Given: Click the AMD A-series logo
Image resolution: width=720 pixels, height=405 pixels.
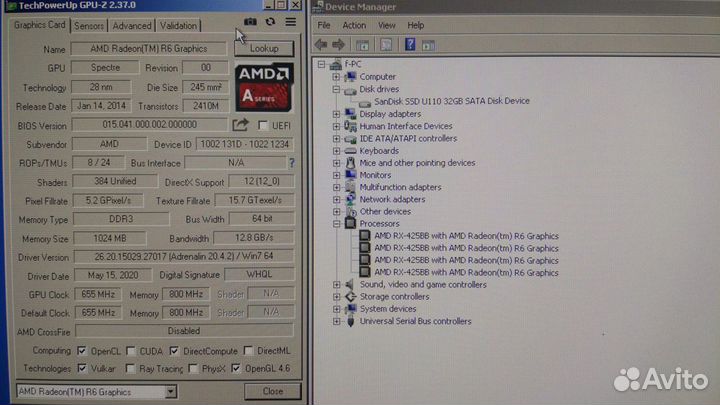Looking at the screenshot, I should tap(264, 87).
